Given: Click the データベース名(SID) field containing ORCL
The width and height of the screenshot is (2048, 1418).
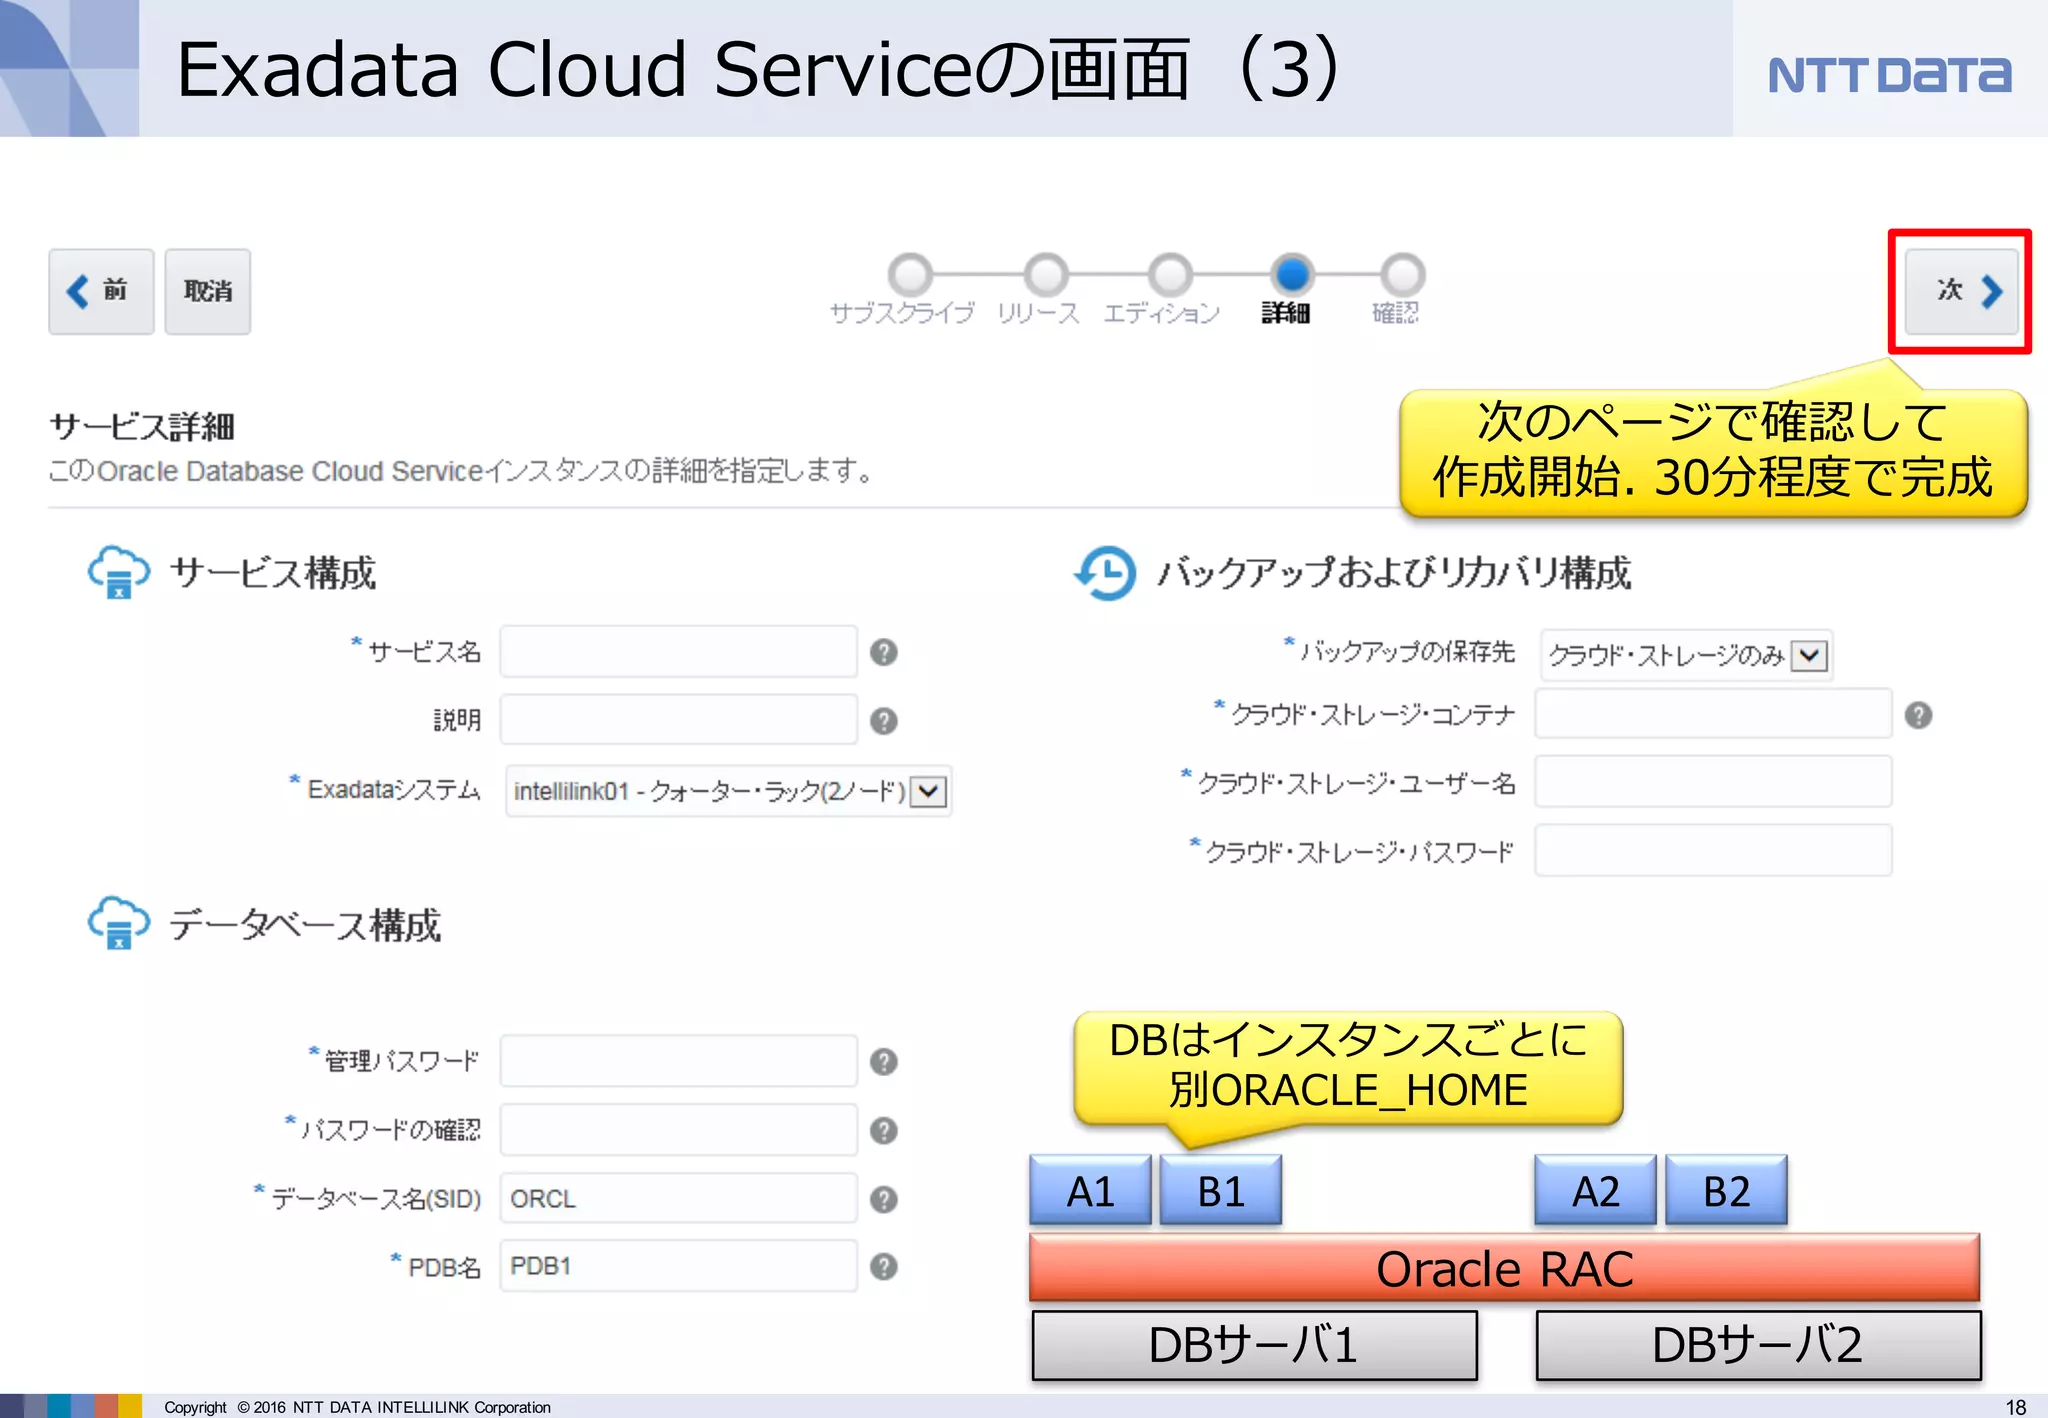Looking at the screenshot, I should click(x=679, y=1198).
